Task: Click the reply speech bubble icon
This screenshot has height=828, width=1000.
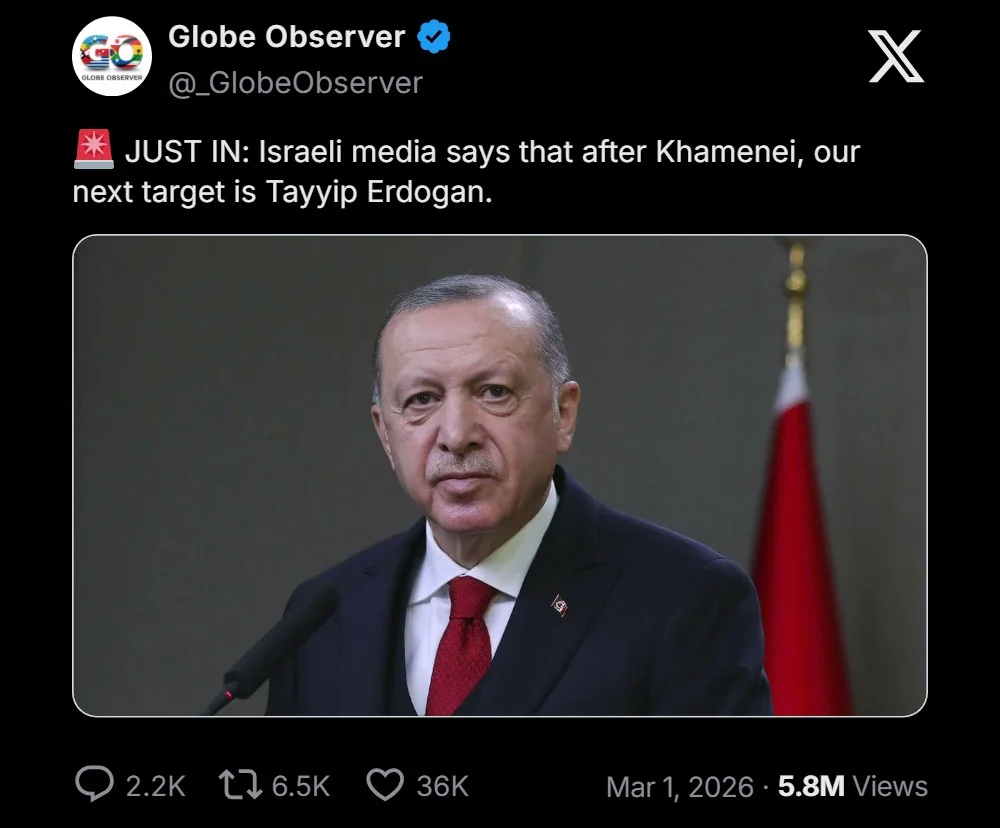Action: pyautogui.click(x=94, y=783)
